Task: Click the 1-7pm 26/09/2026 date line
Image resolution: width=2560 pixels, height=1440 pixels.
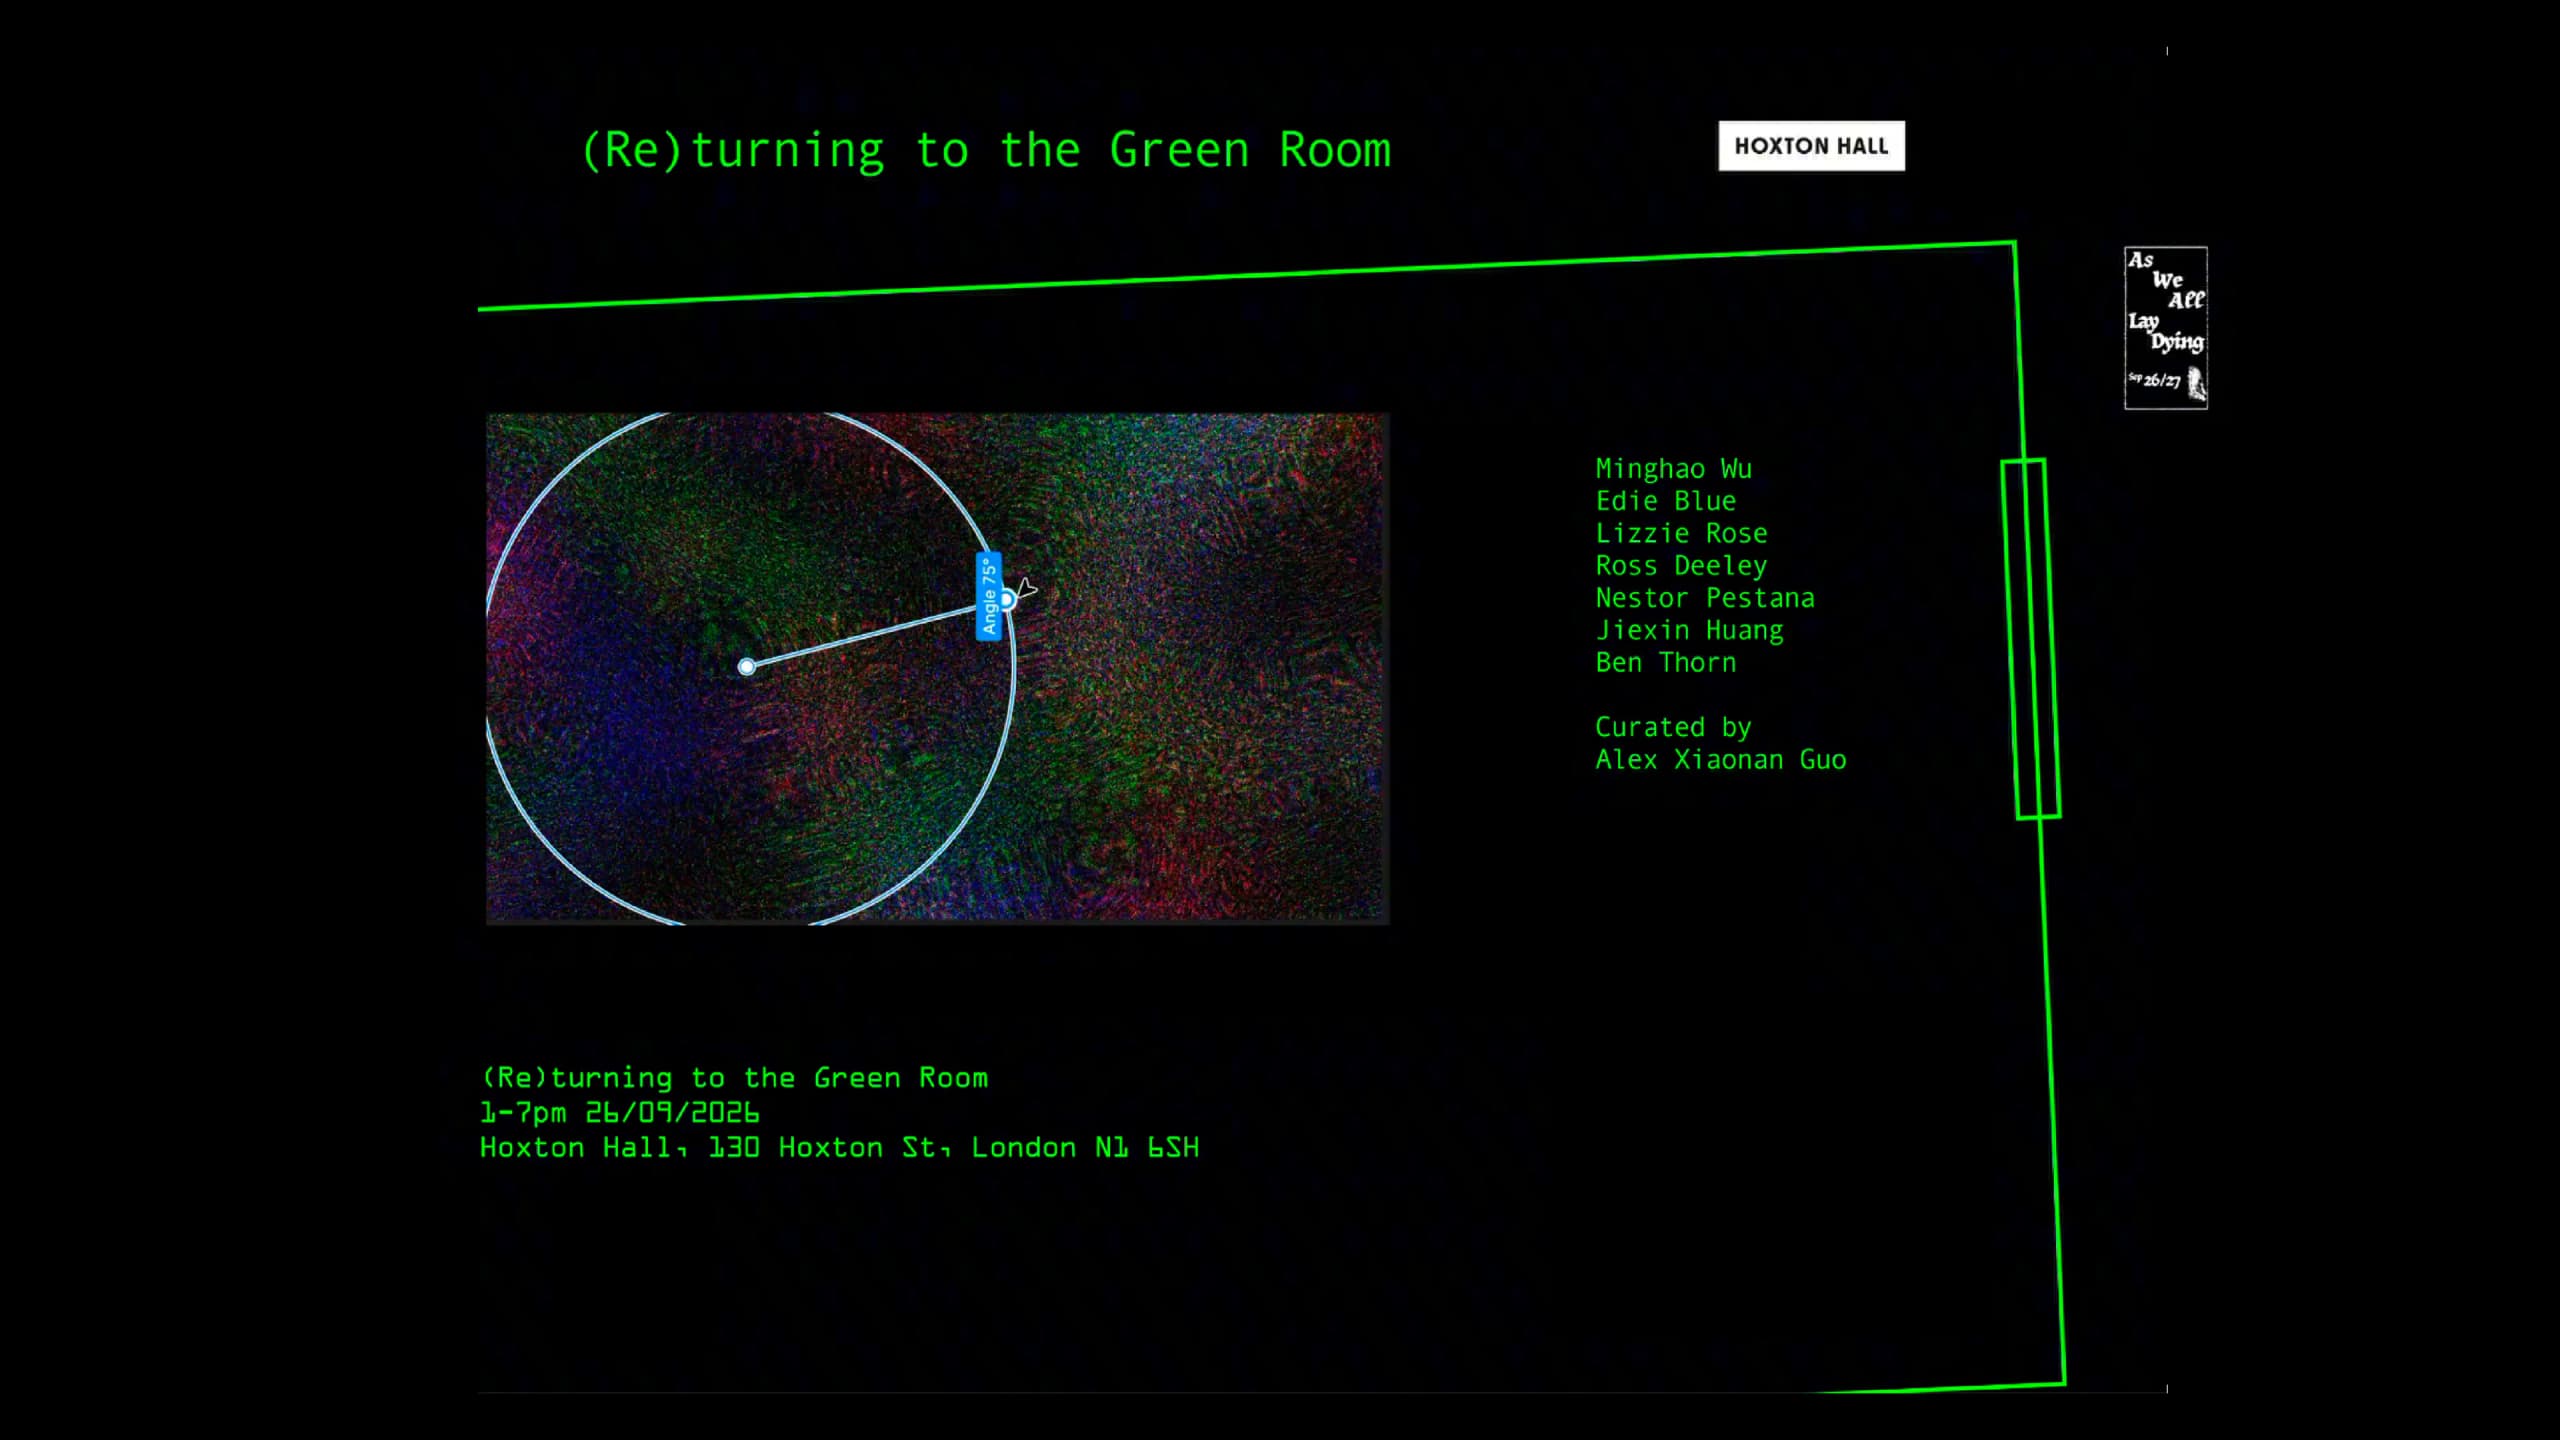Action: pos(619,1112)
